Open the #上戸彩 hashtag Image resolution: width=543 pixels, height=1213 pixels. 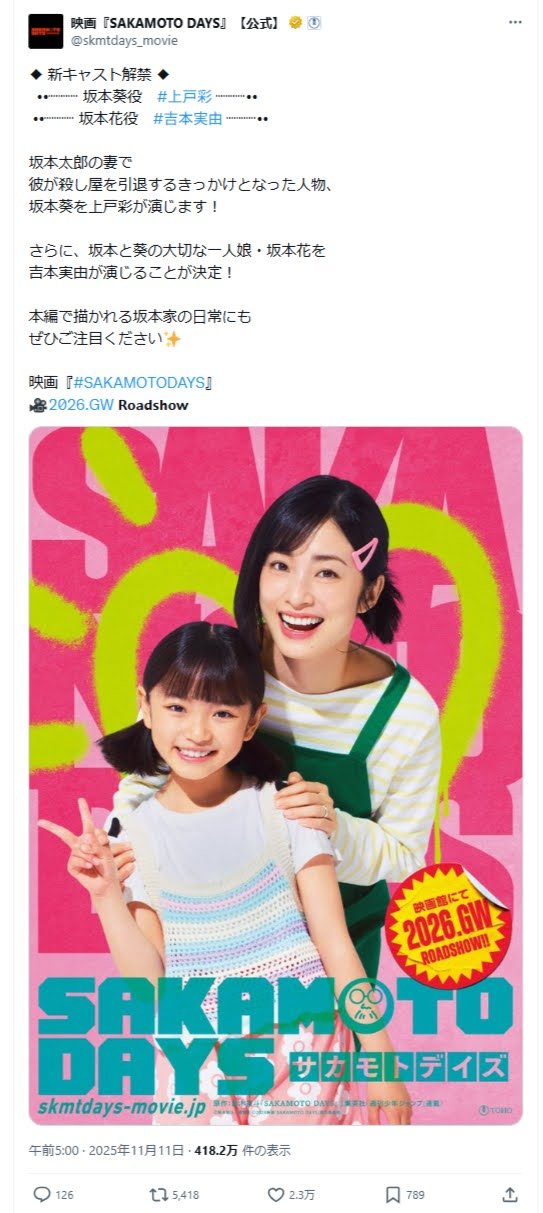pos(184,96)
